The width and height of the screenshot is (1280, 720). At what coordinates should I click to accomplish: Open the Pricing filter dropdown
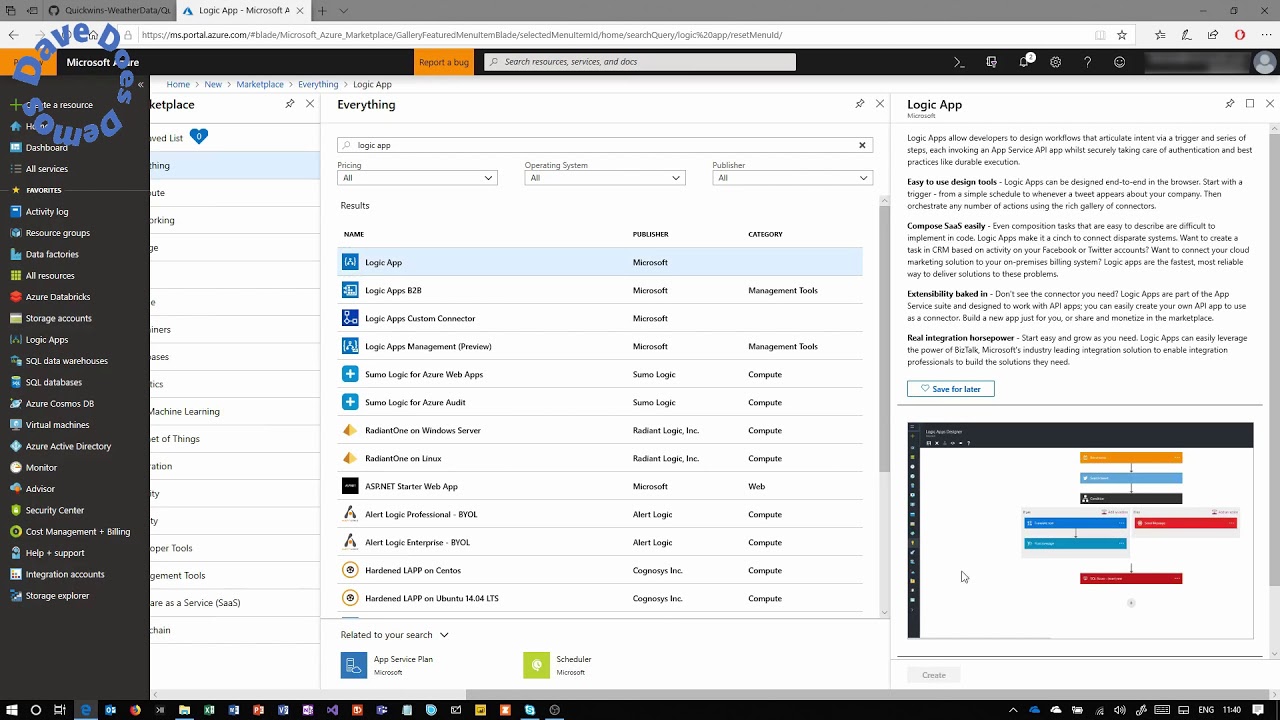(x=417, y=178)
